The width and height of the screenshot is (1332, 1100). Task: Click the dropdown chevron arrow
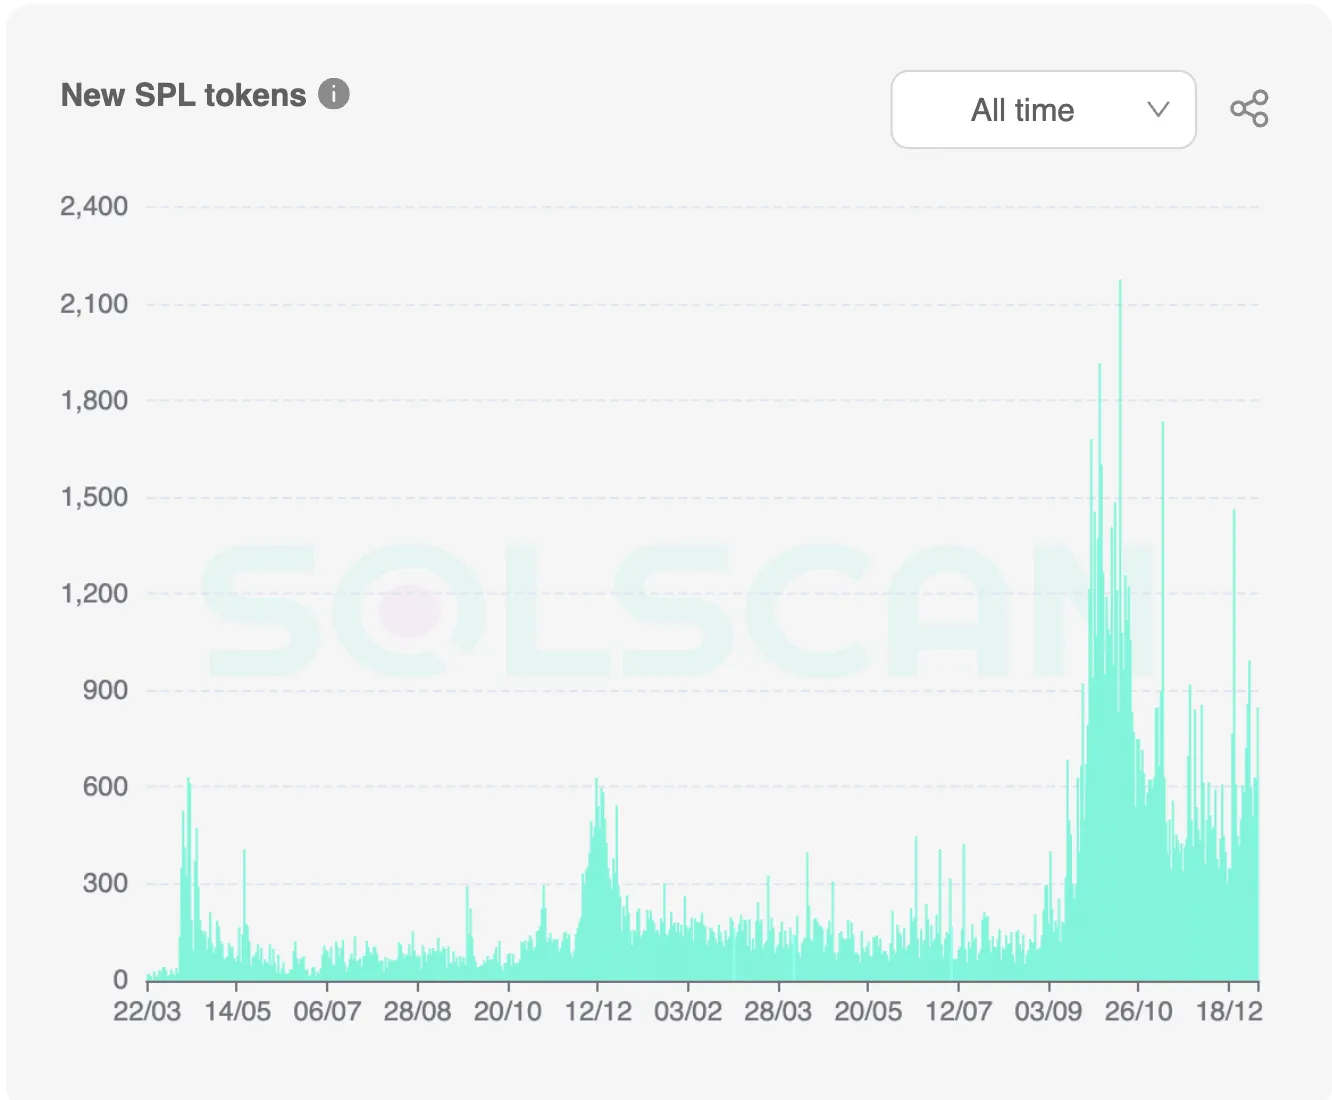point(1158,109)
